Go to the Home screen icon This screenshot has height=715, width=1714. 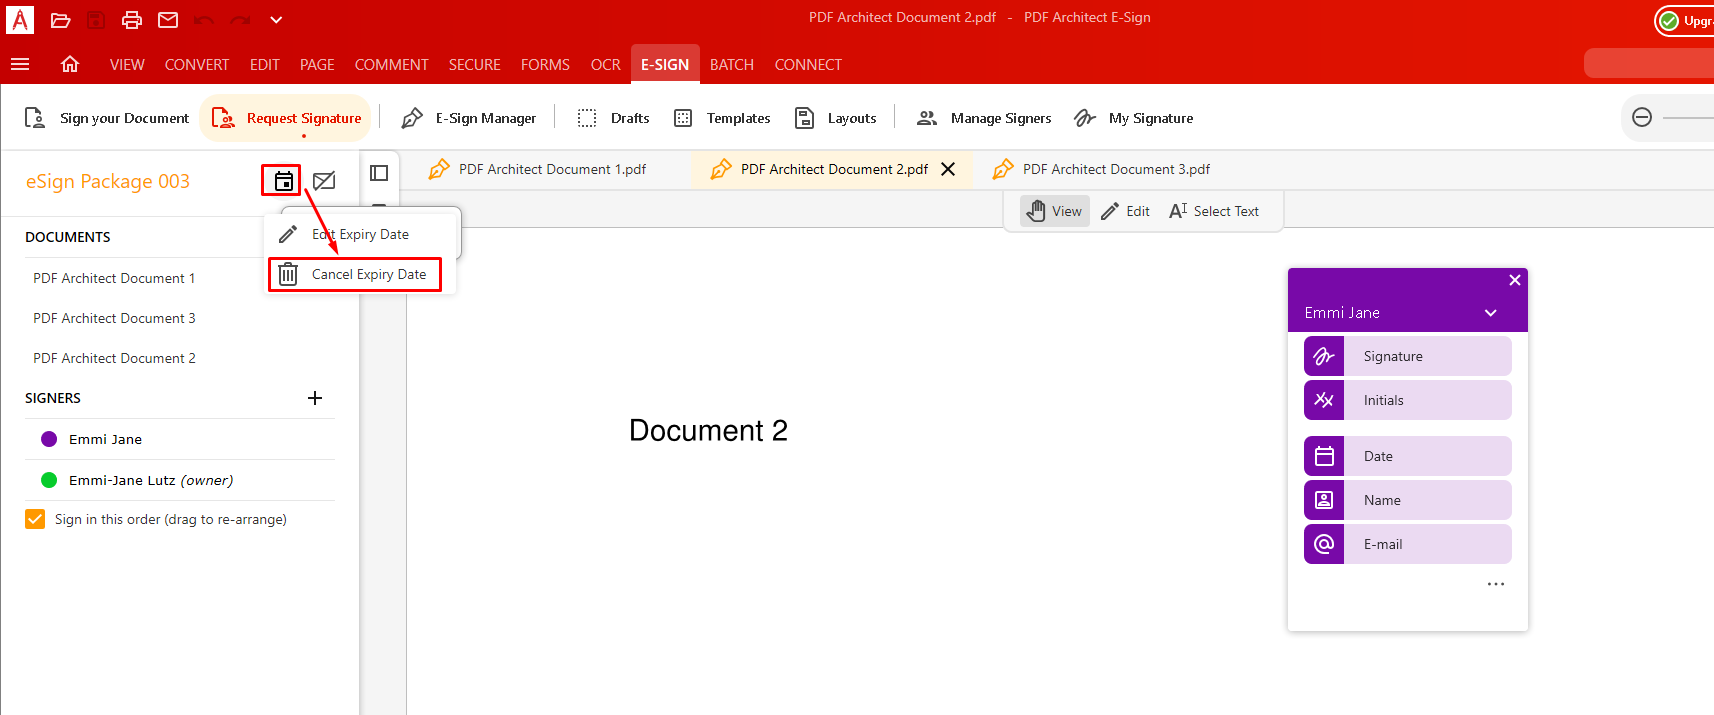coord(70,64)
